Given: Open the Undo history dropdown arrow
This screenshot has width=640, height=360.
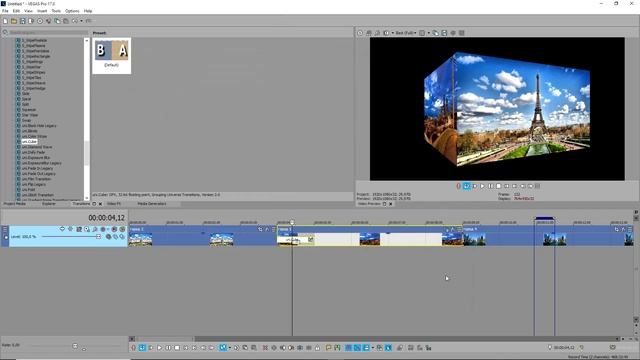Looking at the screenshot, I should 81,21.
